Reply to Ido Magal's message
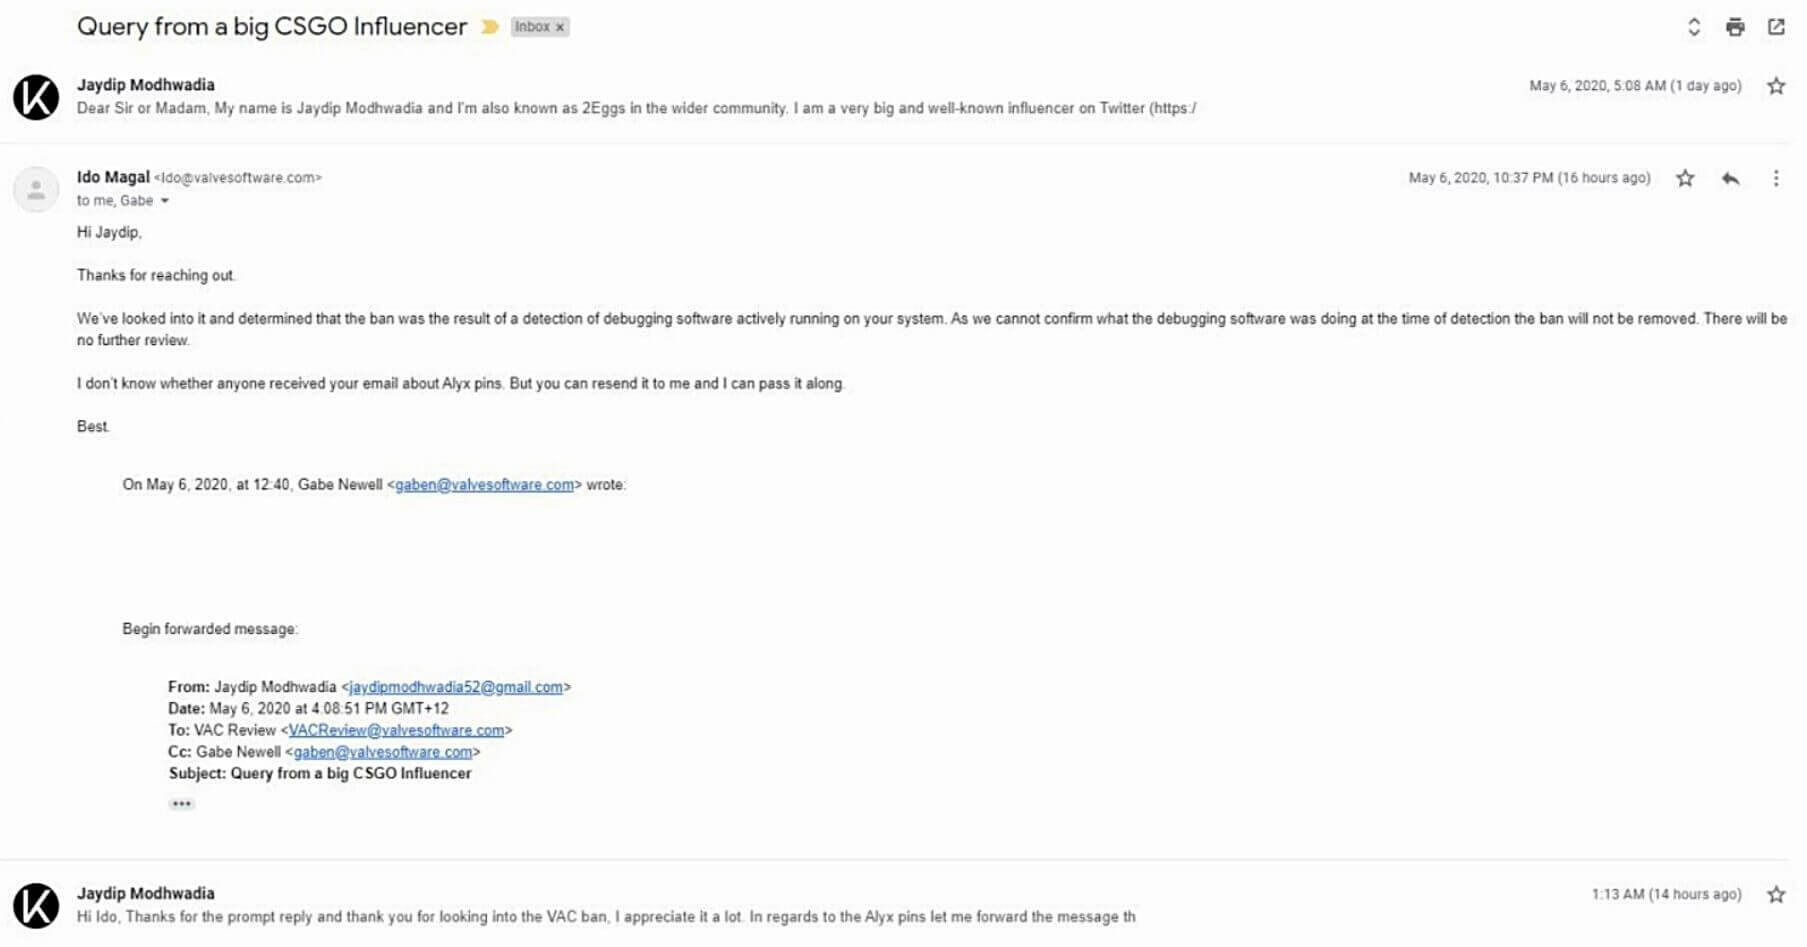The height and width of the screenshot is (947, 1807). pyautogui.click(x=1731, y=178)
